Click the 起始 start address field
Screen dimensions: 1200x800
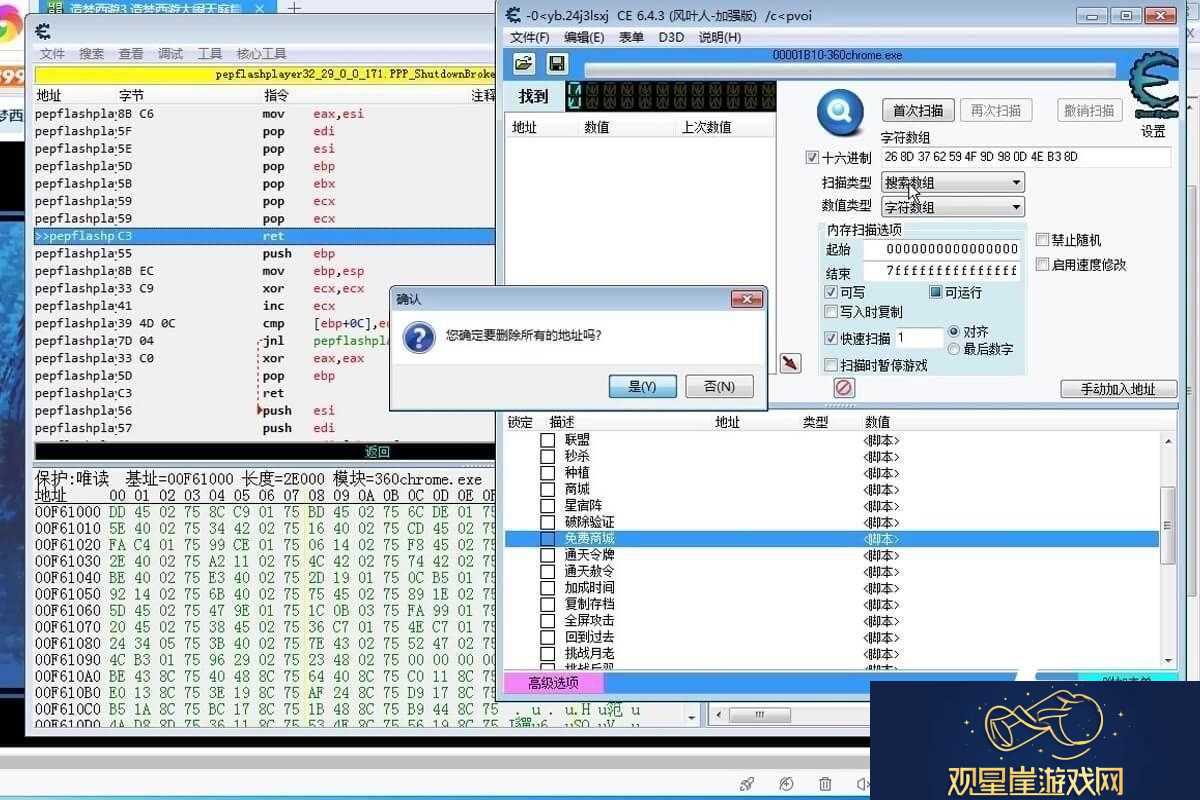[942, 249]
